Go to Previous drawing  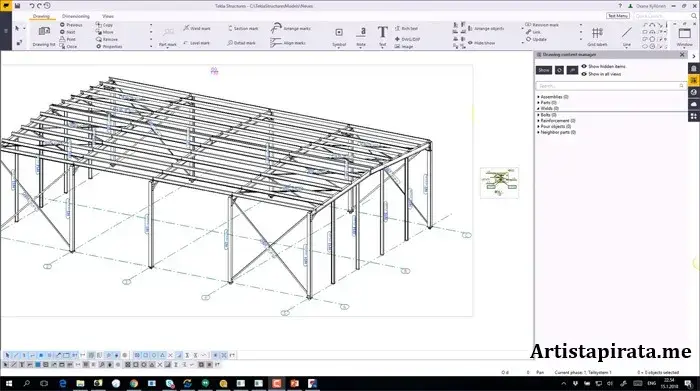[x=71, y=25]
